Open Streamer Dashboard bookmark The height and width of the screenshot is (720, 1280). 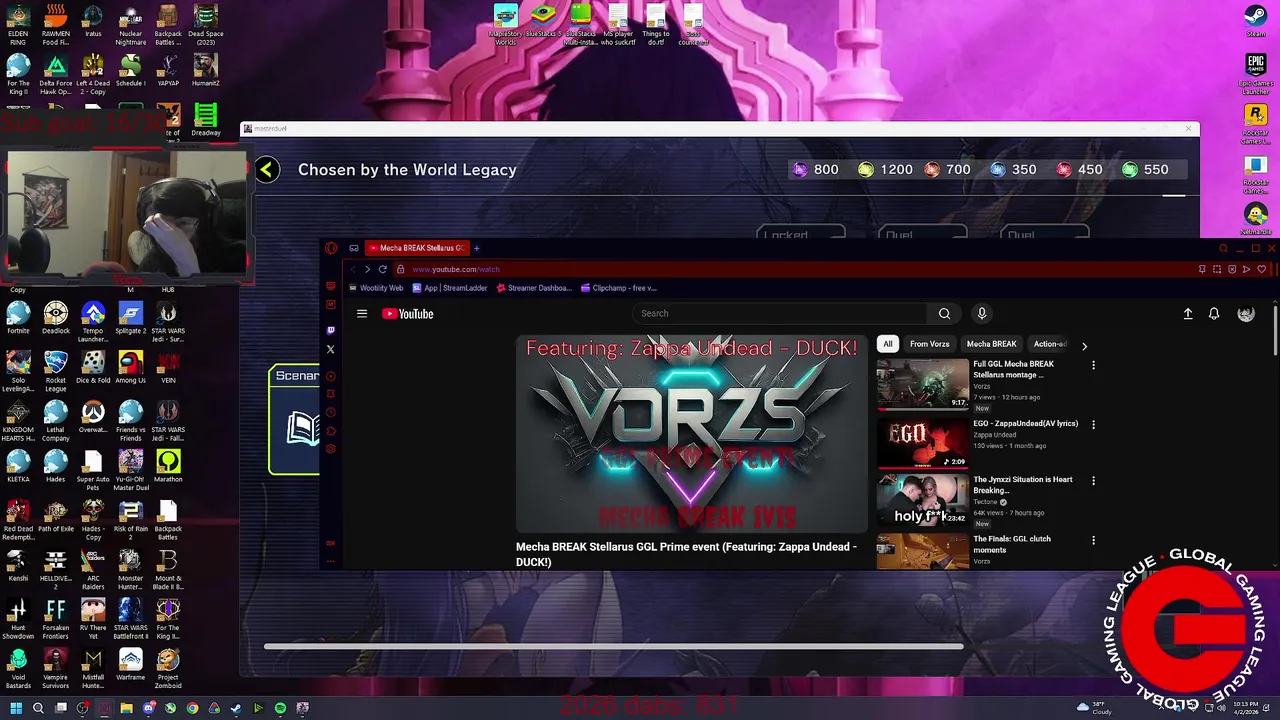tap(533, 288)
